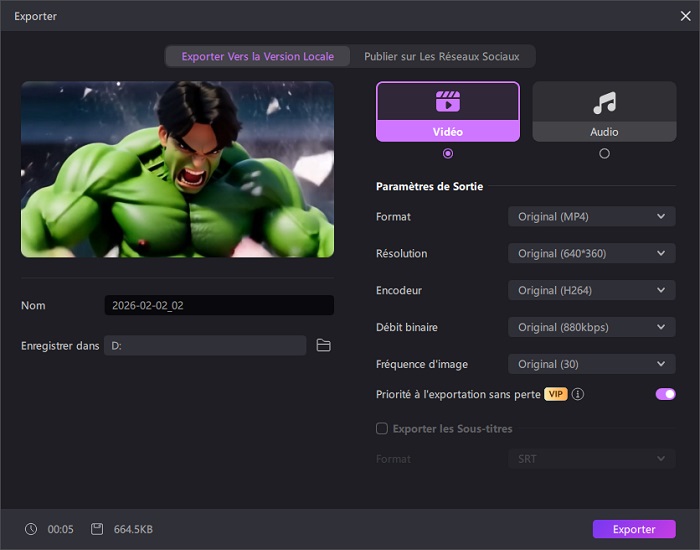Open the Format dropdown Original (MP4)
700x550 pixels.
592,217
